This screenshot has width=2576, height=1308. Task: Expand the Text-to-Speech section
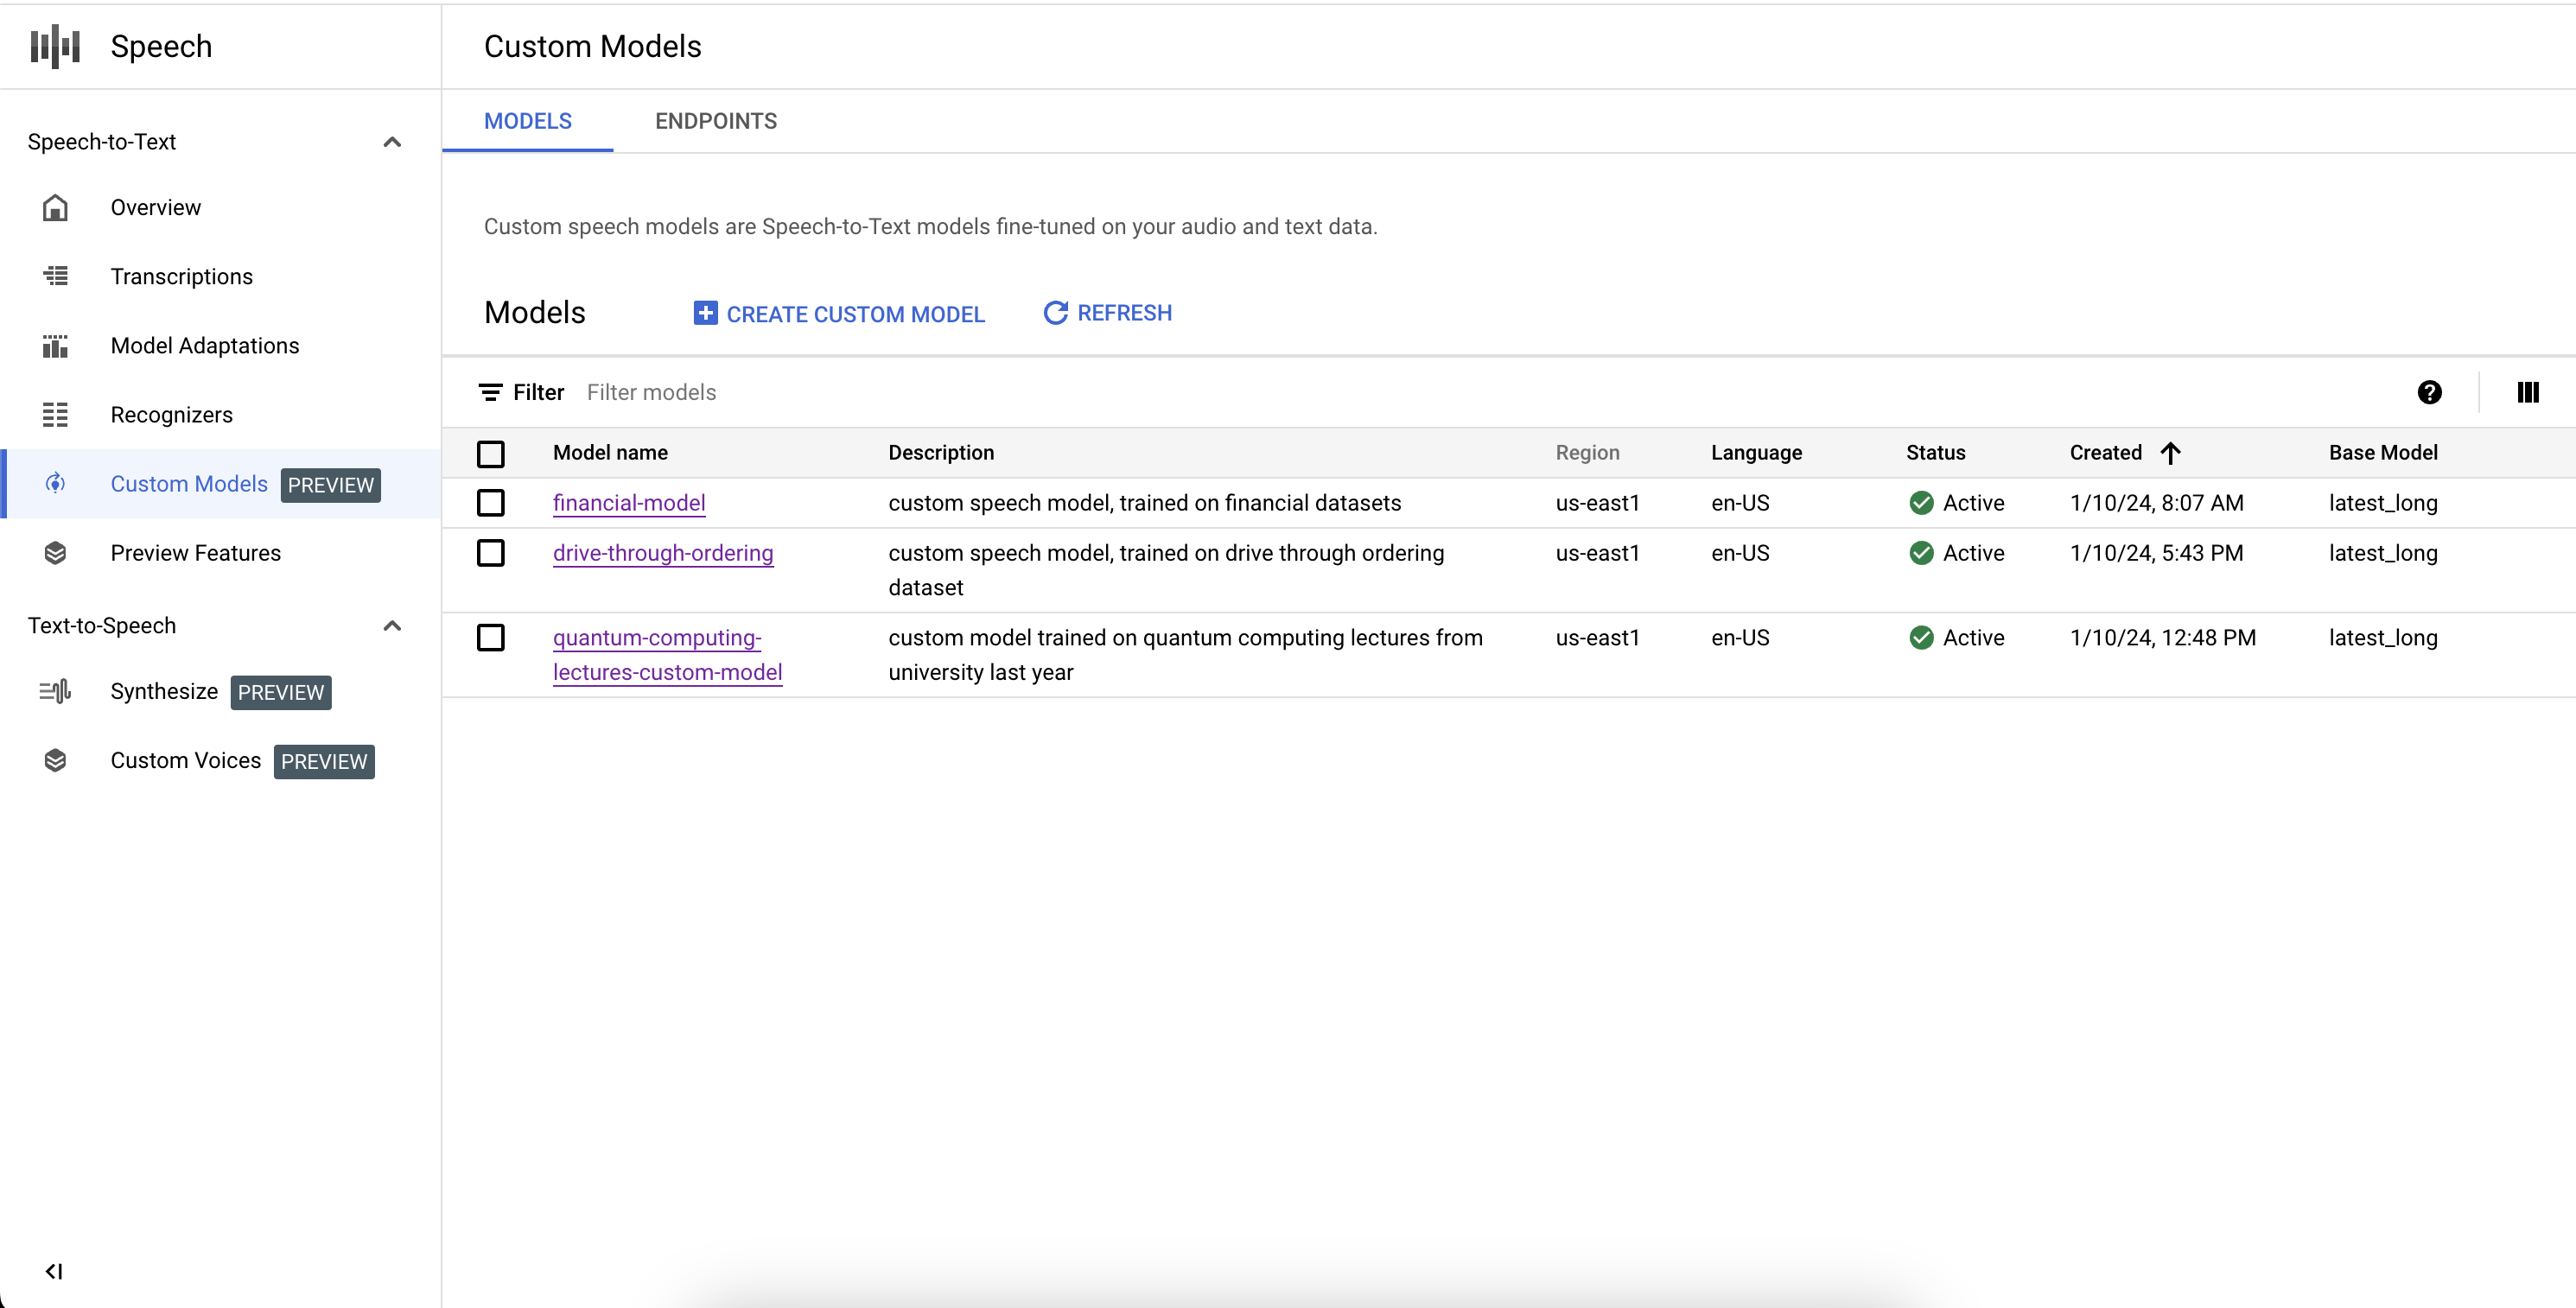point(391,624)
